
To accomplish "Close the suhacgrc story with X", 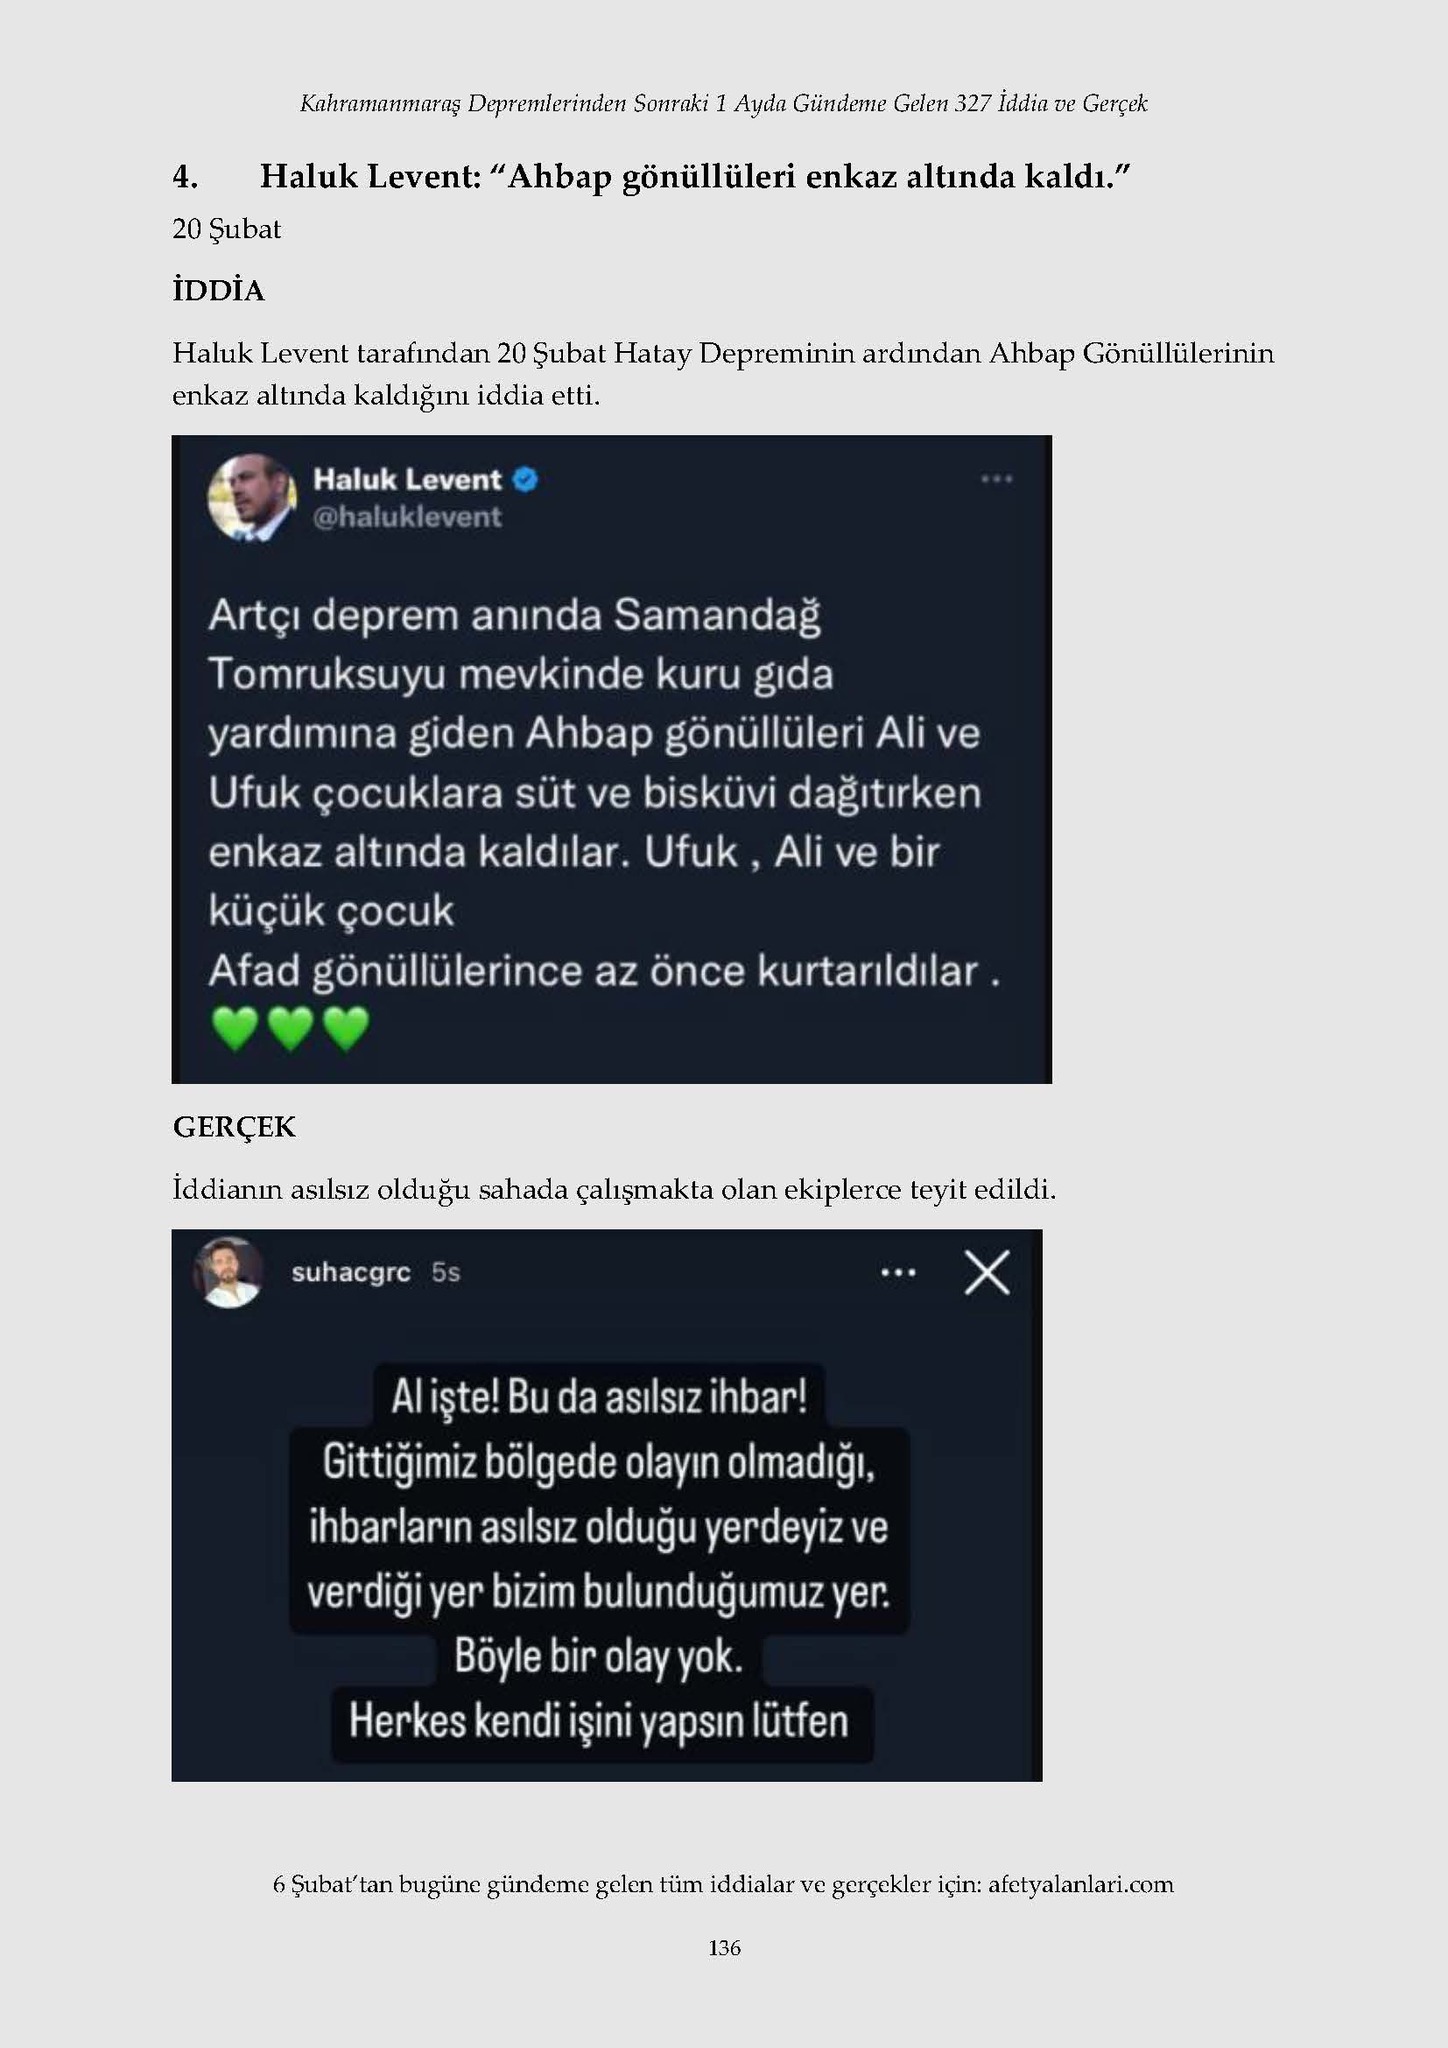I will tap(987, 1273).
